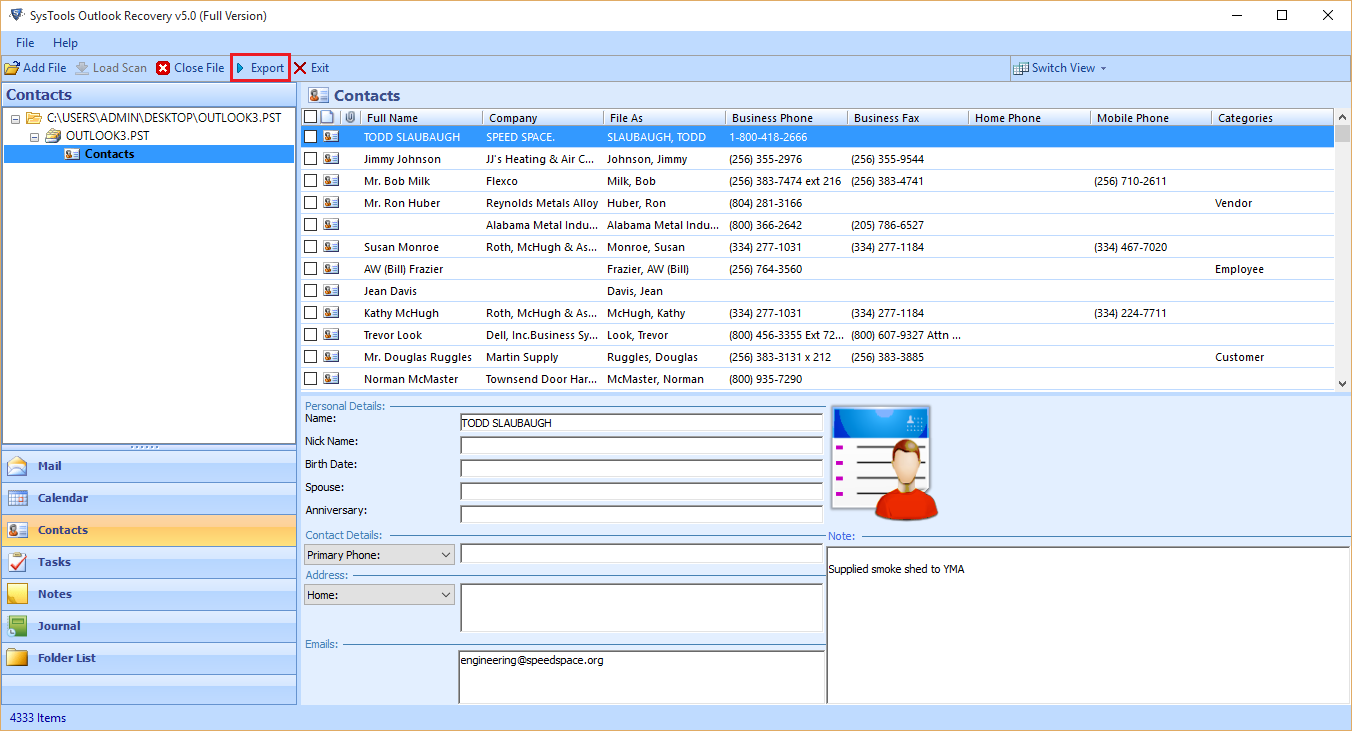Open the Help menu
This screenshot has width=1352, height=731.
click(x=65, y=43)
